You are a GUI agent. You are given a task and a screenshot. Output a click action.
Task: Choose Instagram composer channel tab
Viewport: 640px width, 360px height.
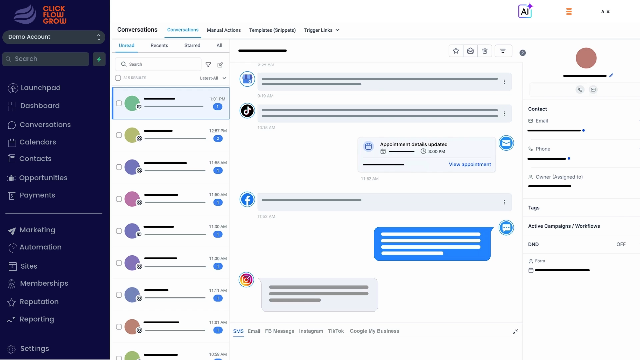tap(311, 331)
